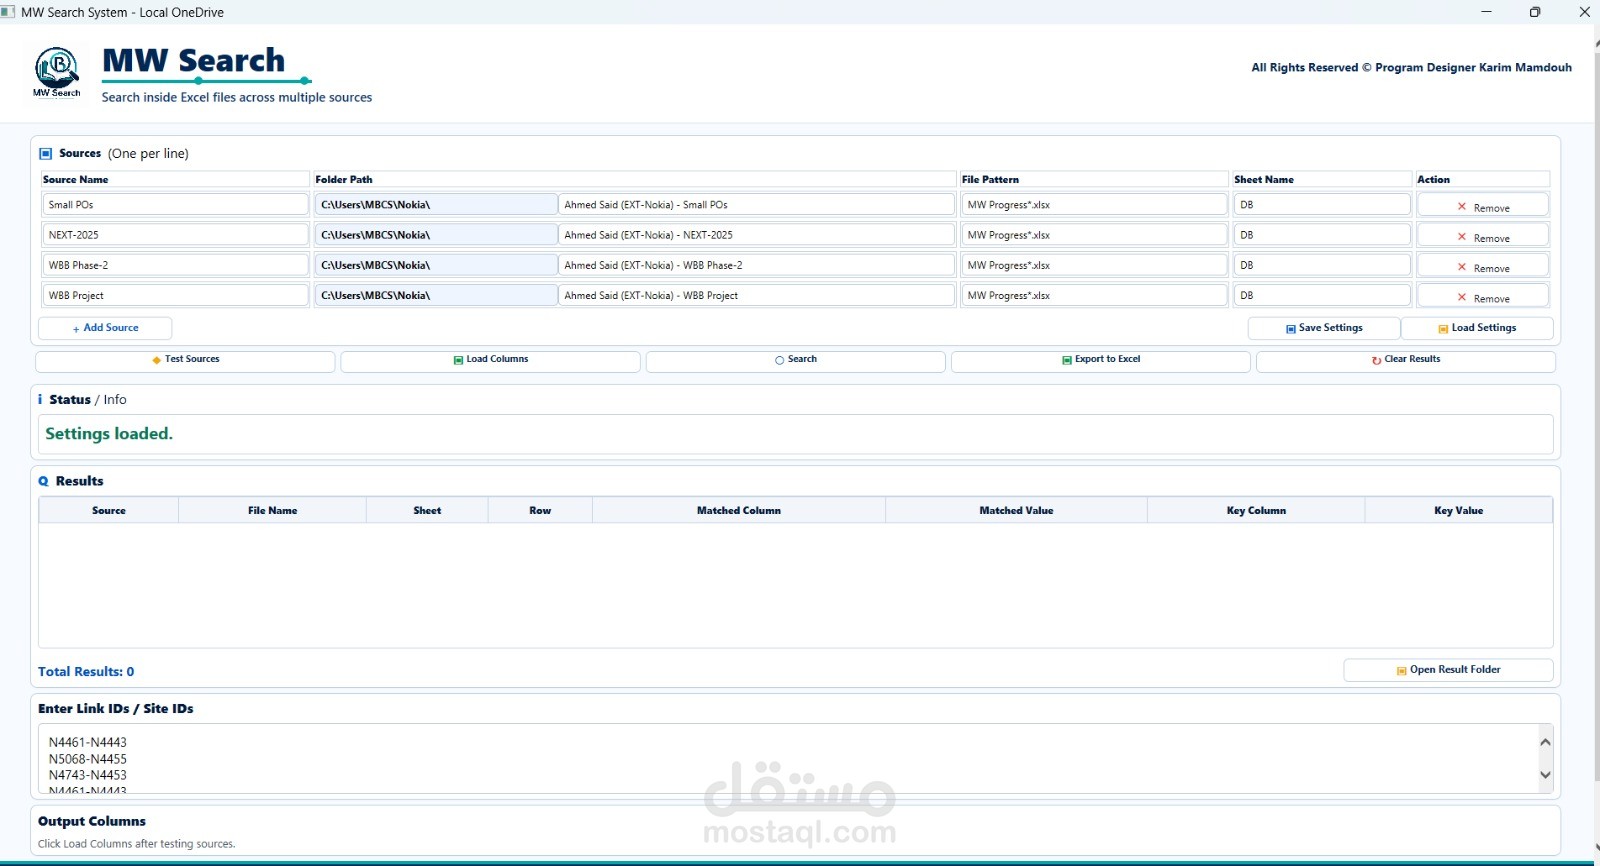Sort results by File Name column header

tap(272, 510)
